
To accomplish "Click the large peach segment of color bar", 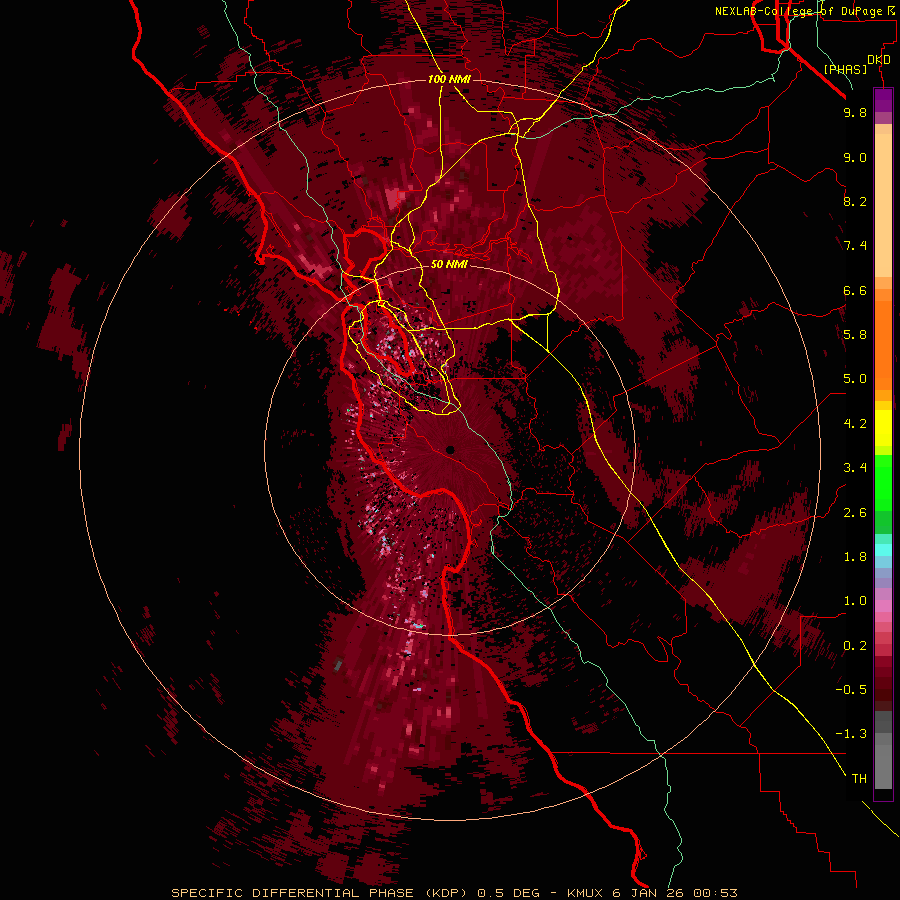I will pos(883,205).
